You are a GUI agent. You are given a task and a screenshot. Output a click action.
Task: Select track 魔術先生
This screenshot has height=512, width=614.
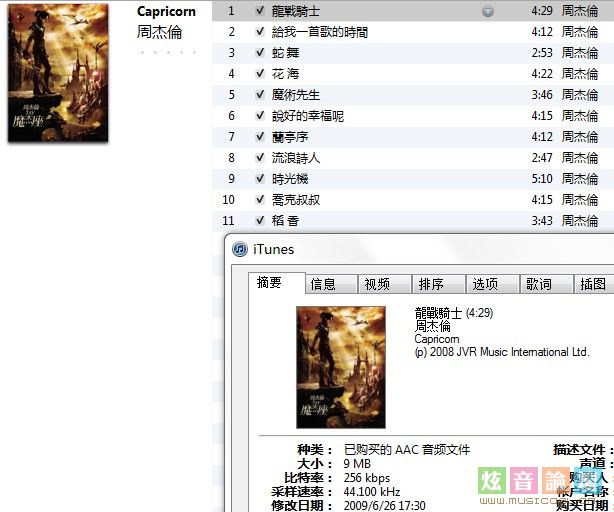(413, 94)
